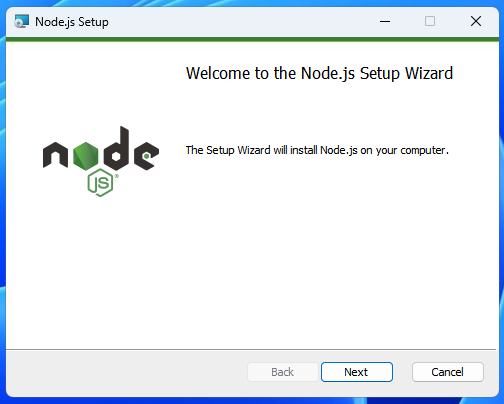Proceed with the Next button
Image resolution: width=504 pixels, height=404 pixels.
tap(357, 372)
